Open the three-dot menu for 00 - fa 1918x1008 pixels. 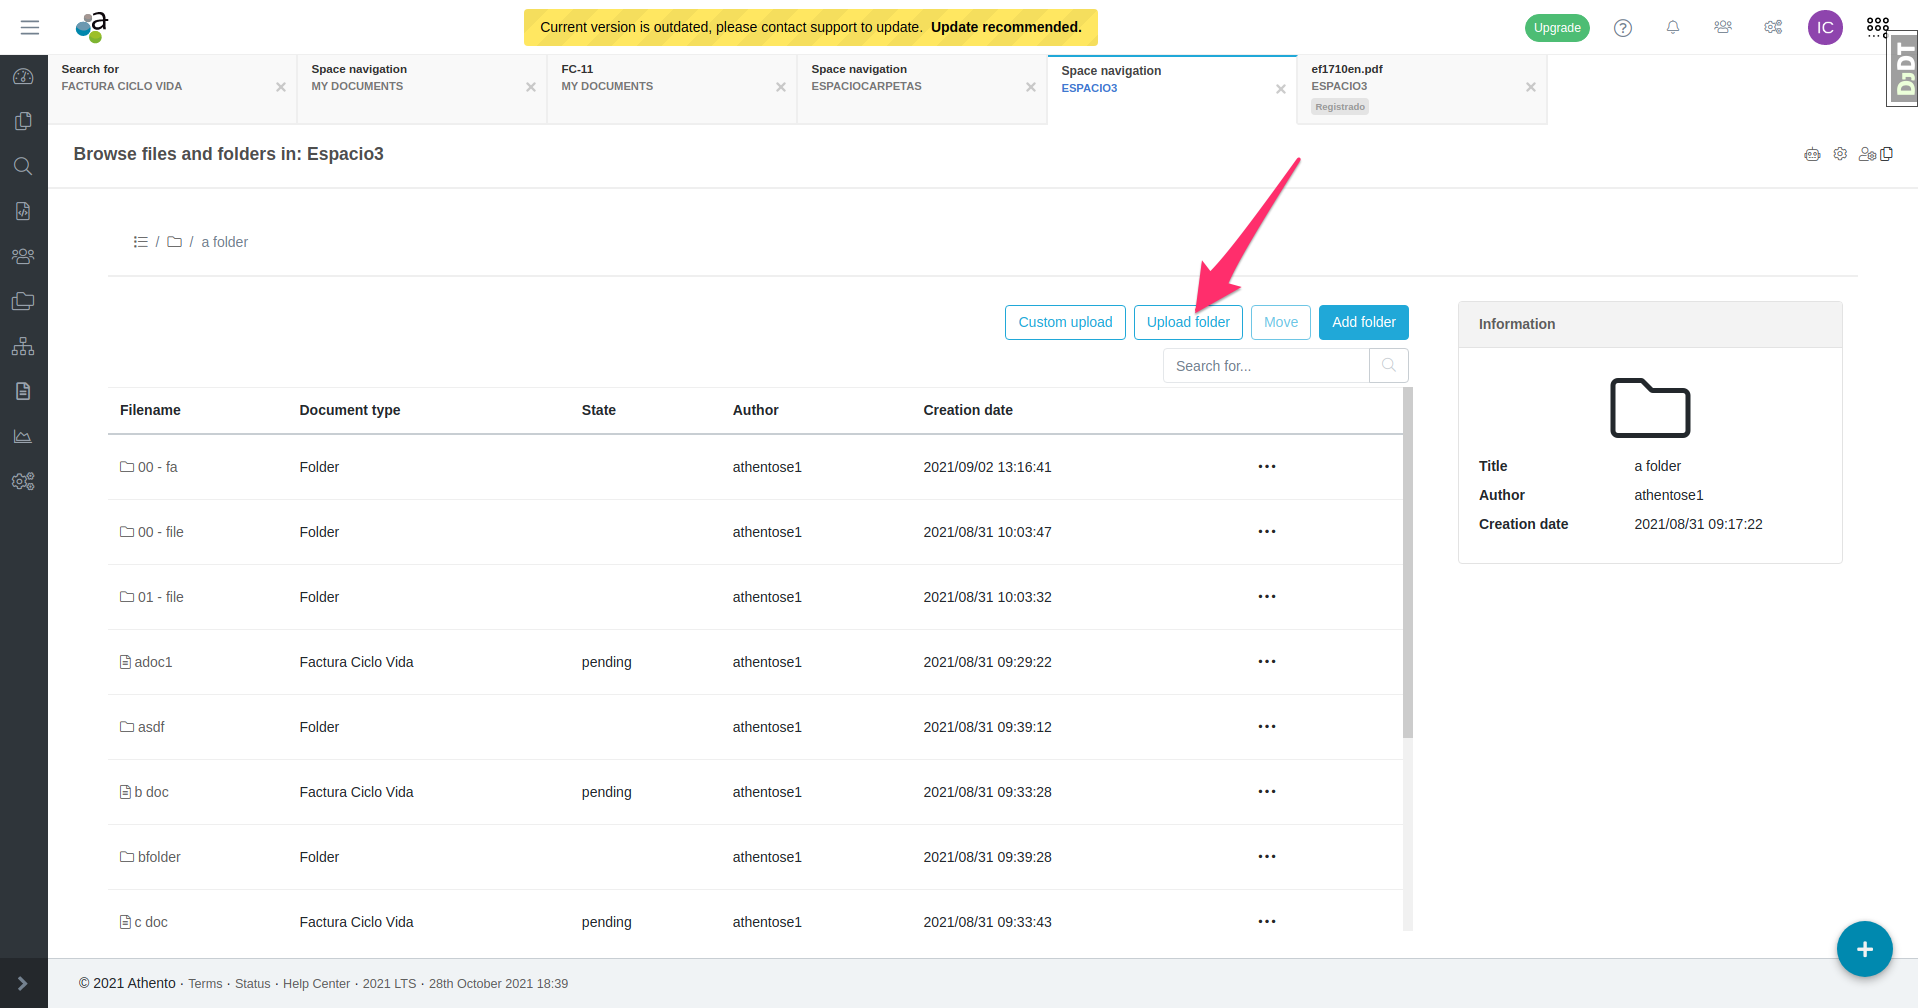click(1267, 467)
